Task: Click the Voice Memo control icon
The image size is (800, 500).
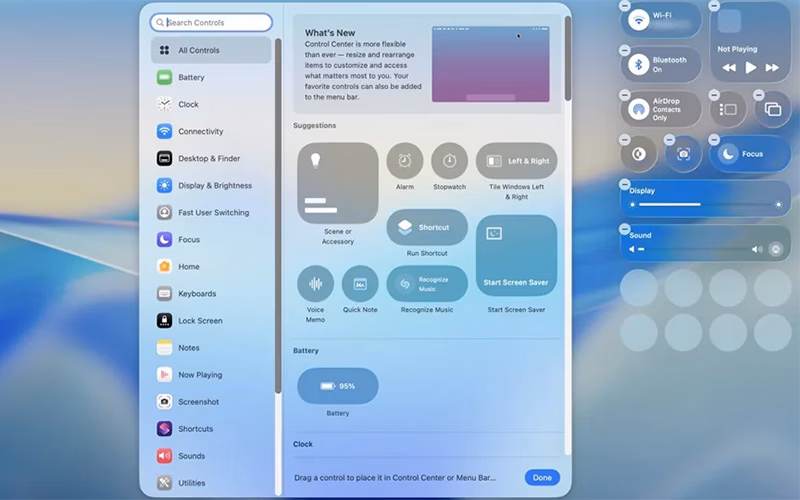Action: [316, 284]
